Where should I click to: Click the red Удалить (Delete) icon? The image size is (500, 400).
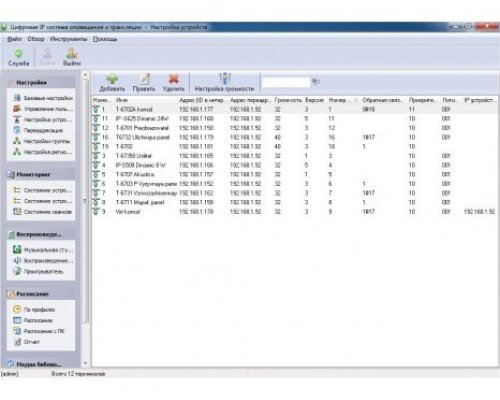[174, 79]
